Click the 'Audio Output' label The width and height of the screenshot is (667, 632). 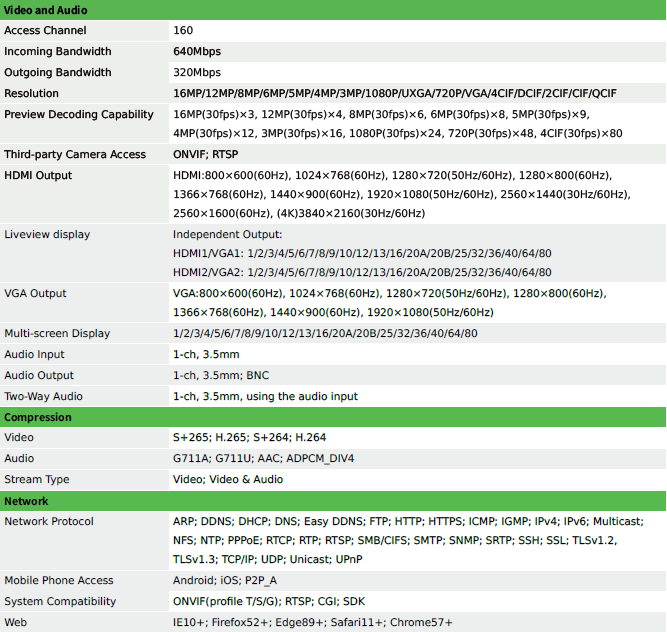pos(39,376)
